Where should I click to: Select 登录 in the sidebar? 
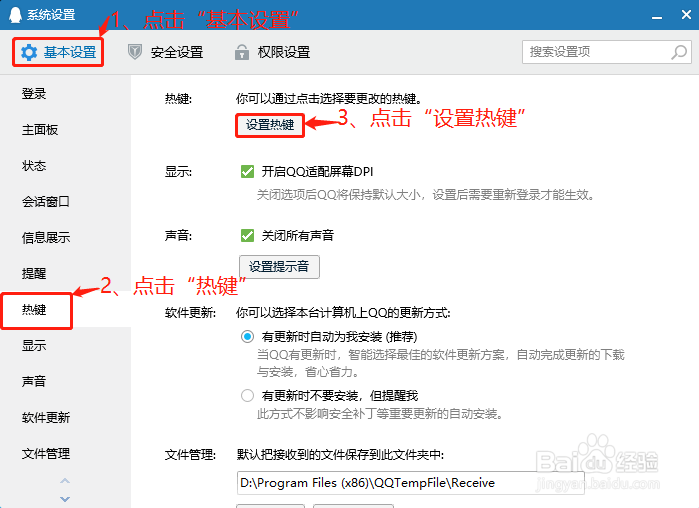(x=34, y=94)
